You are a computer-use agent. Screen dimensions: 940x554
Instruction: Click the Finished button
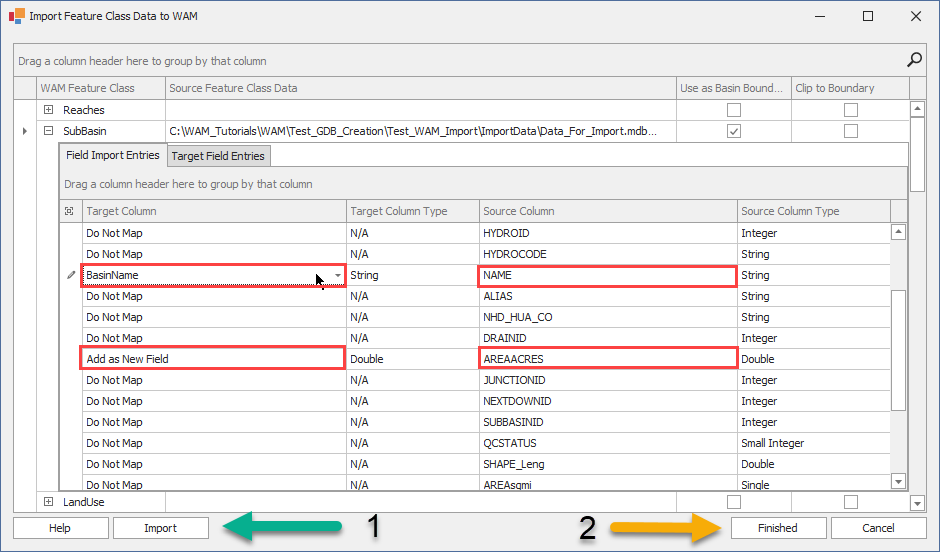coord(778,528)
